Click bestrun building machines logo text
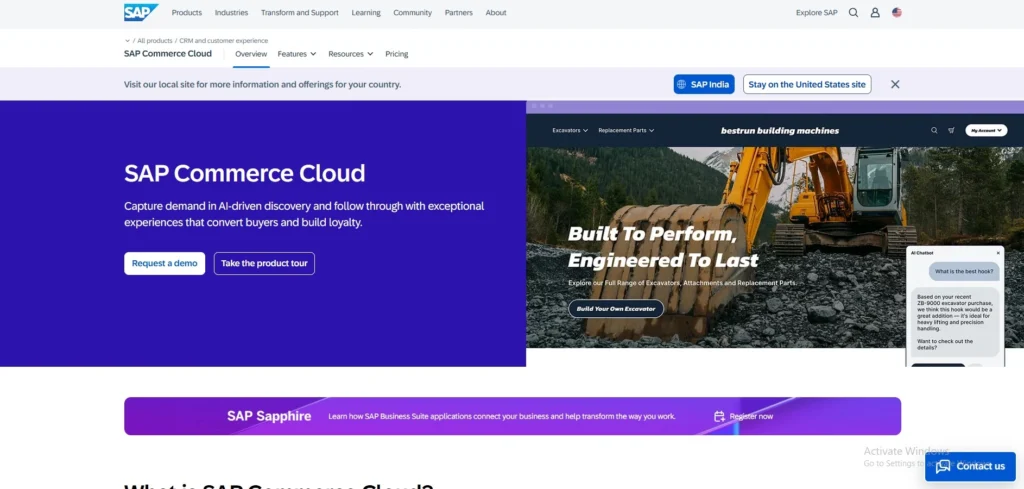This screenshot has width=1024, height=489. click(x=780, y=131)
